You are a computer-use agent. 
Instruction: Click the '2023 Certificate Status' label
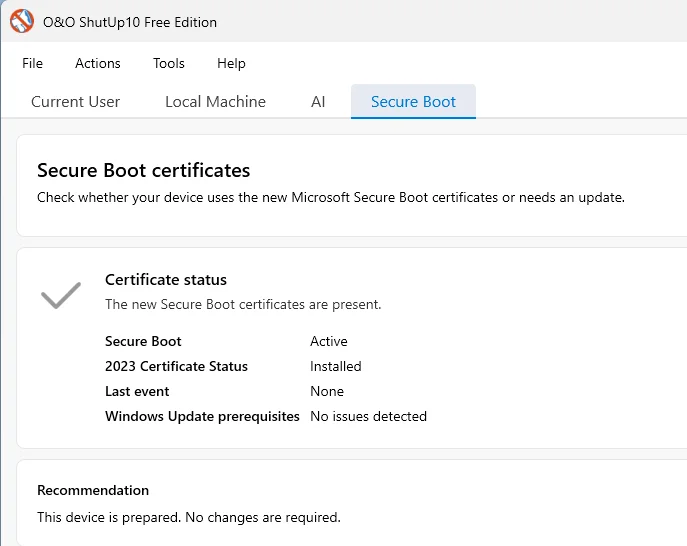point(177,366)
